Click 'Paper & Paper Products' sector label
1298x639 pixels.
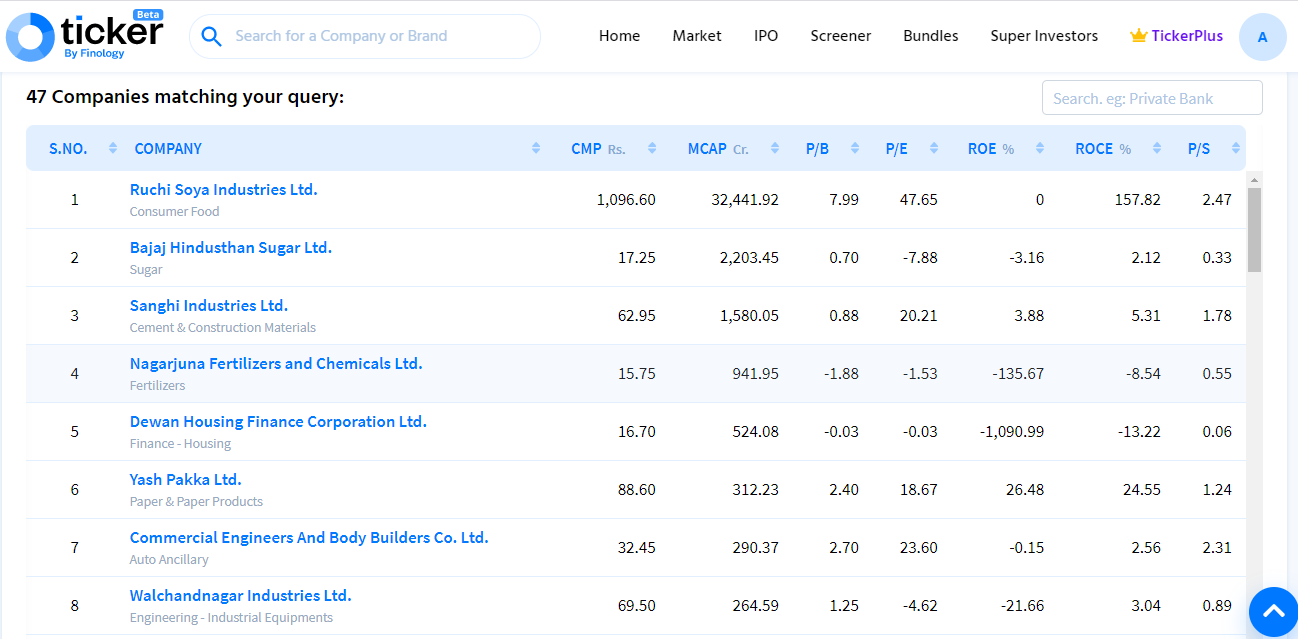196,501
